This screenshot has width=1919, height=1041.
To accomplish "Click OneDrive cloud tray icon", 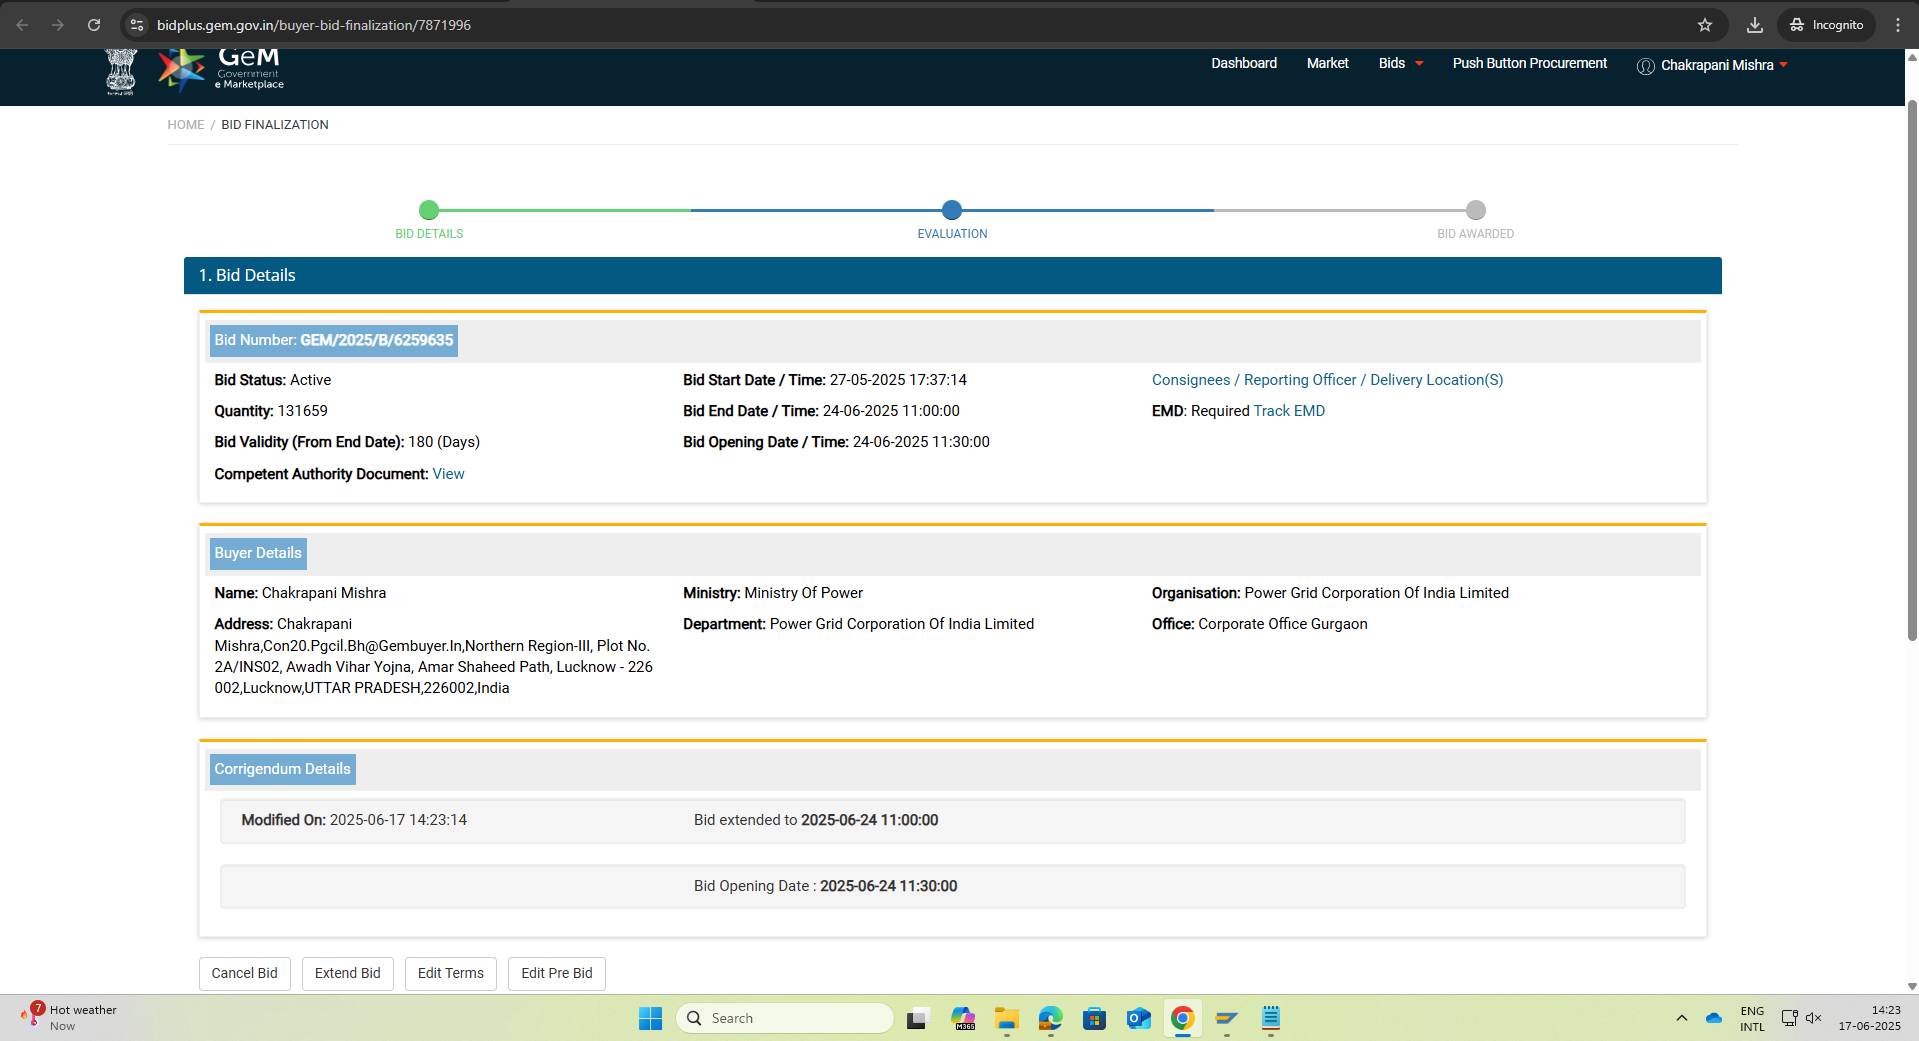I will tap(1713, 1018).
